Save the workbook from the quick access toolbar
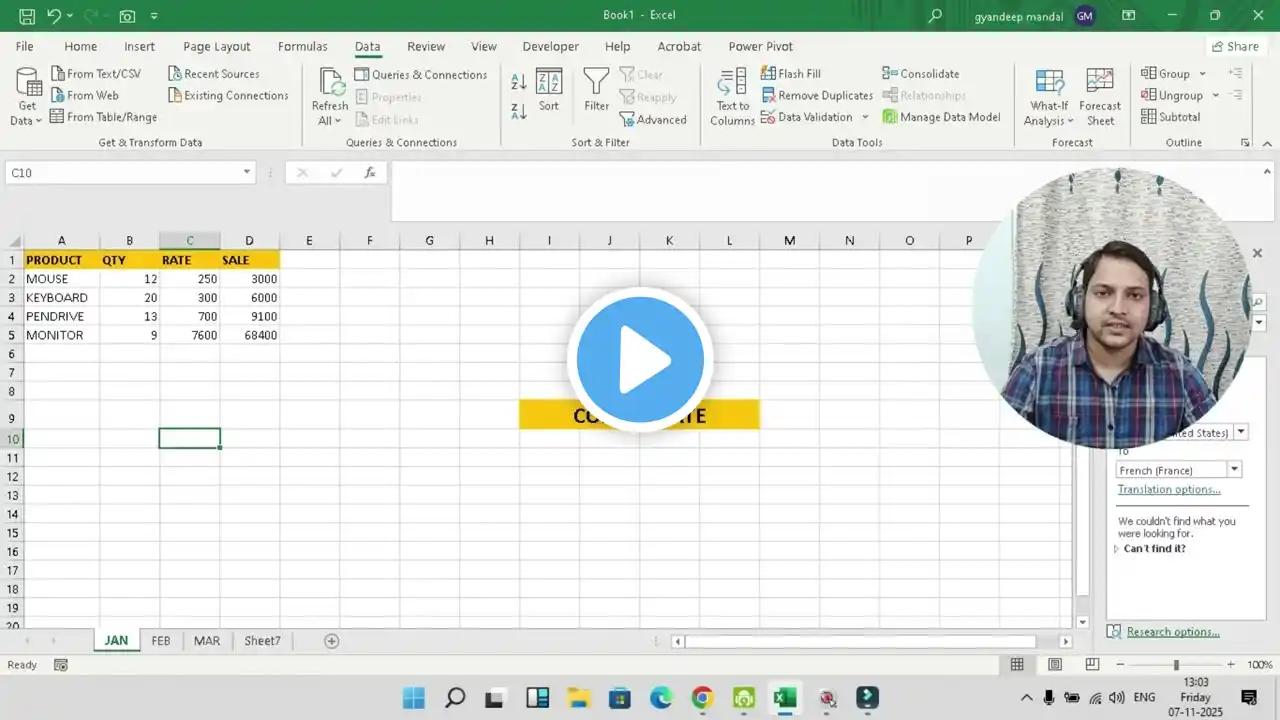The height and width of the screenshot is (720, 1280). tap(27, 16)
